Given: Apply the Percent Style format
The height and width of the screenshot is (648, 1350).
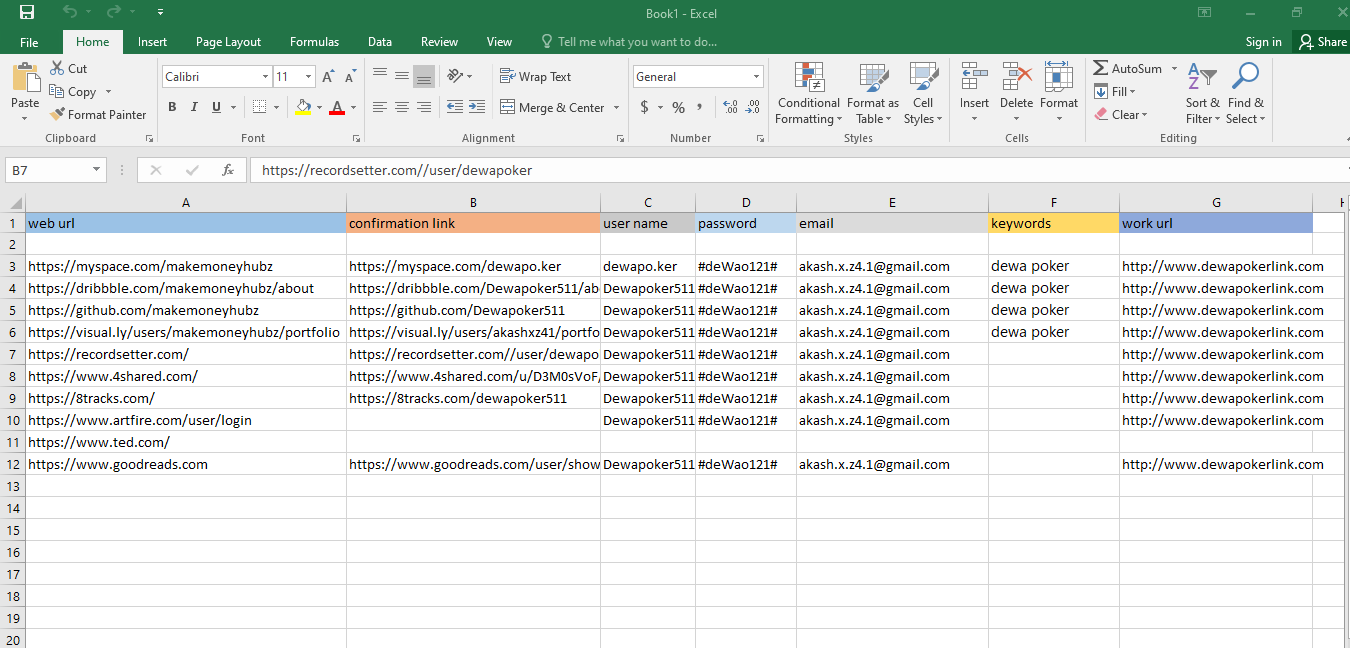Looking at the screenshot, I should click(x=678, y=107).
